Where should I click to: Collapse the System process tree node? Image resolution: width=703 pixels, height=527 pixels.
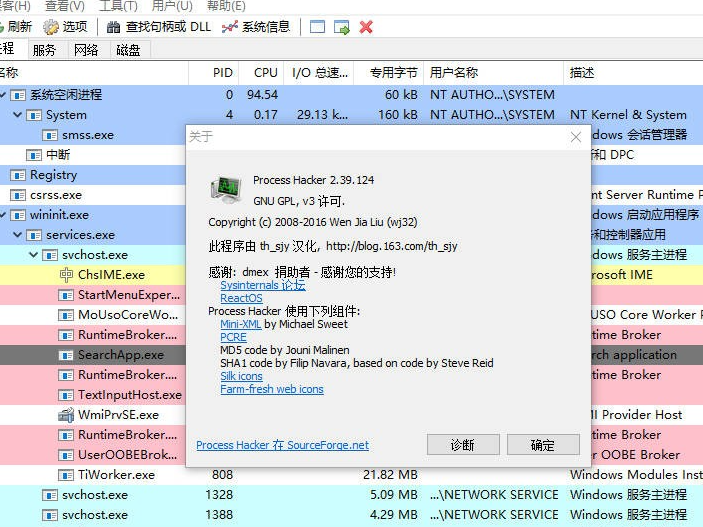coord(18,115)
